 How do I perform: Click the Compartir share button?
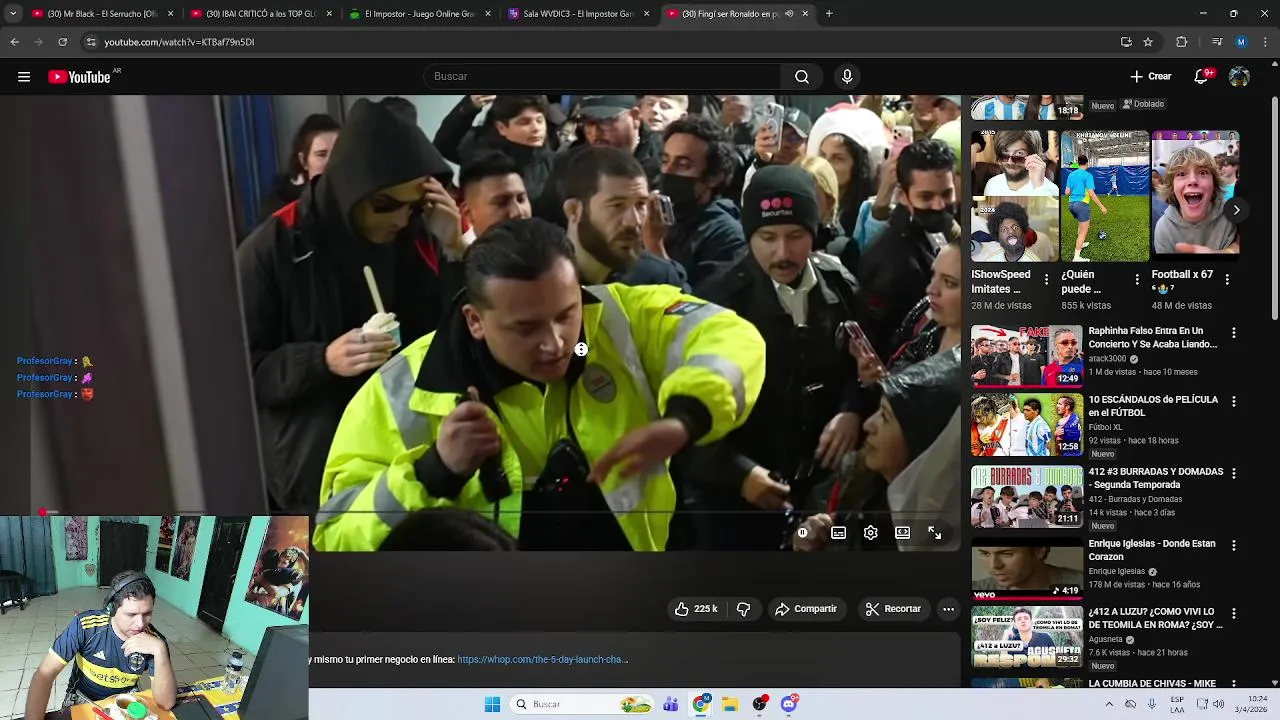tap(806, 609)
